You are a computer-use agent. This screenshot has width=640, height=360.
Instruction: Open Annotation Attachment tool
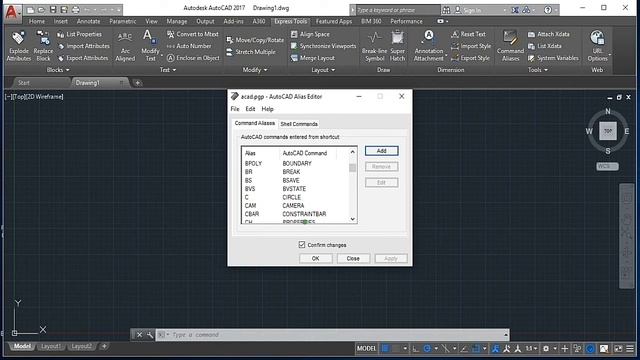point(429,46)
